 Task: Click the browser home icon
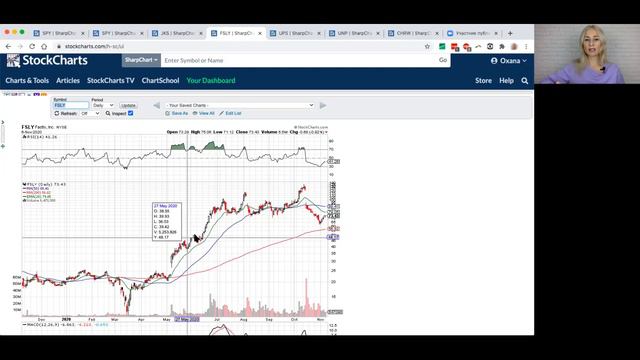[x=44, y=47]
